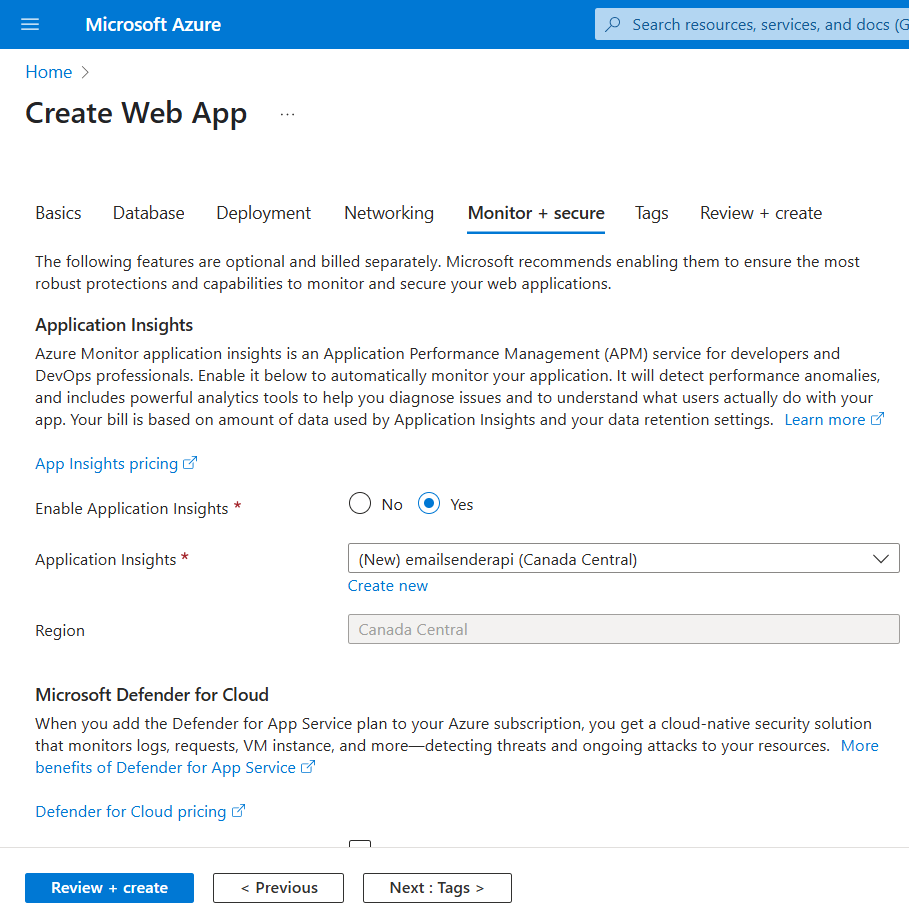
Task: Click the Previous button
Action: 278,888
